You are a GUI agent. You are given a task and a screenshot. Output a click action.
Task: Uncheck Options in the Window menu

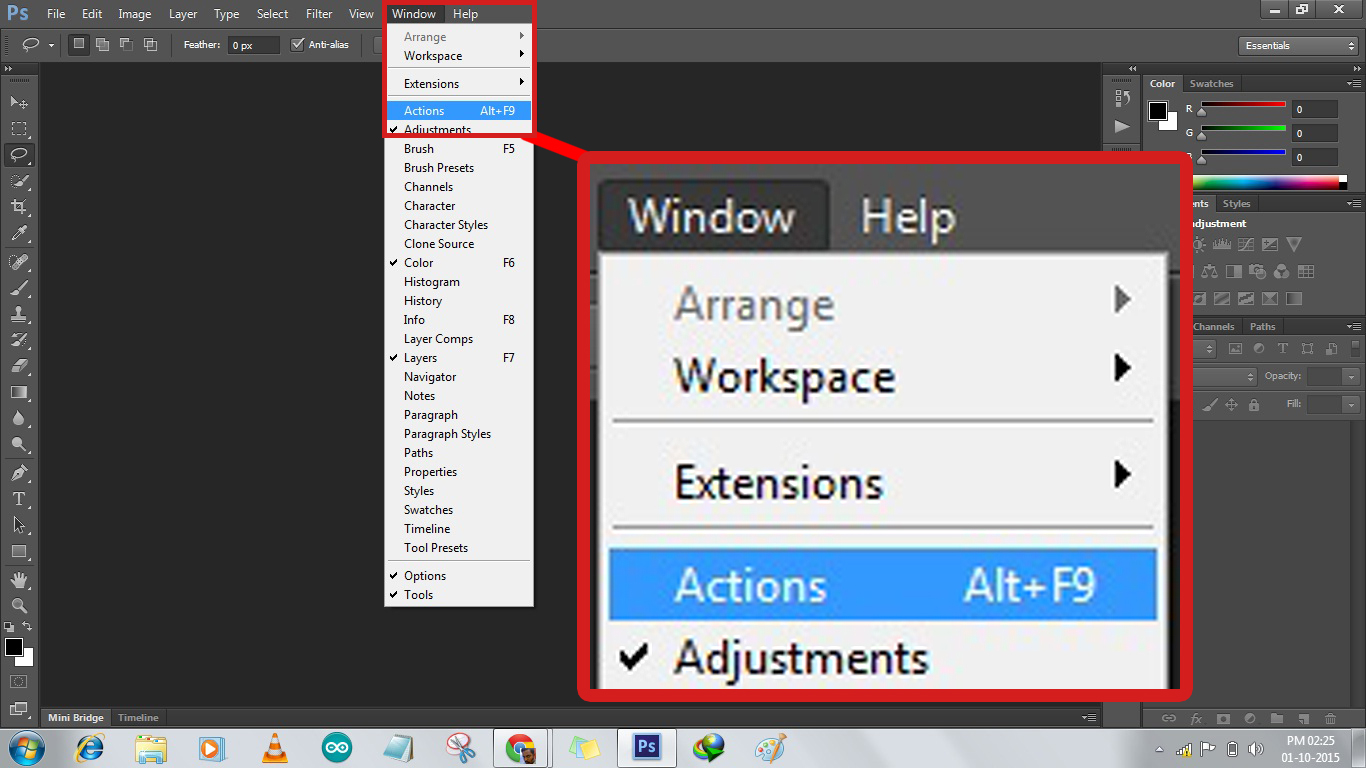click(459, 576)
